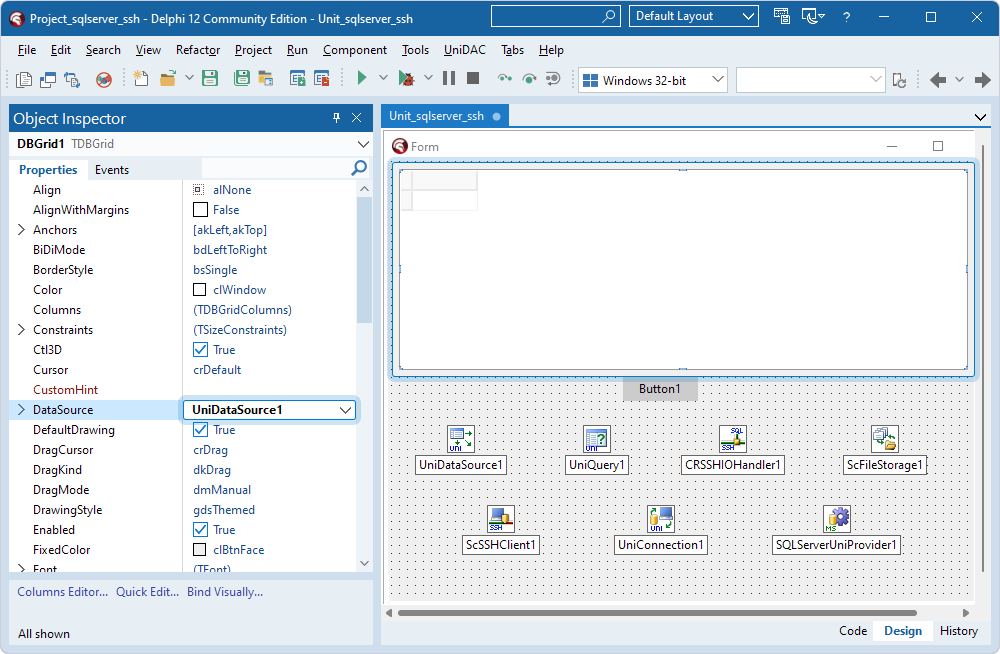Open the Windows 32-bit target platform dropdown
1000x654 pixels.
[716, 77]
